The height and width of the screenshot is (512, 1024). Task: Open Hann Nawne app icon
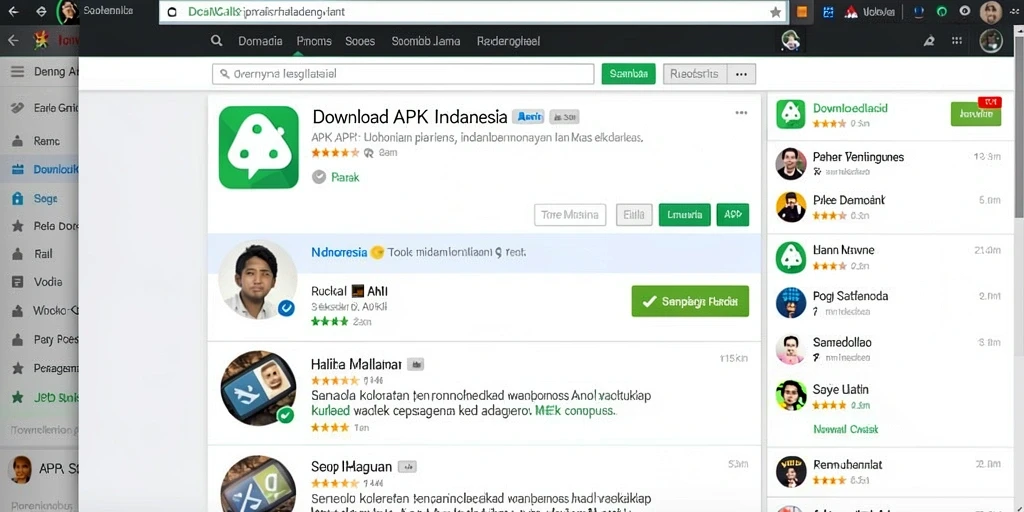pos(791,257)
